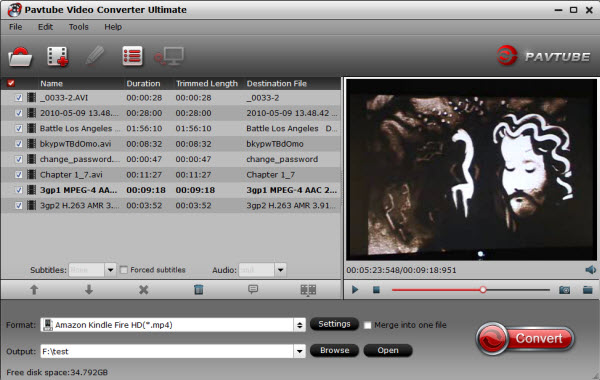600x380 pixels.
Task: Open the Edit menu
Action: tap(45, 27)
